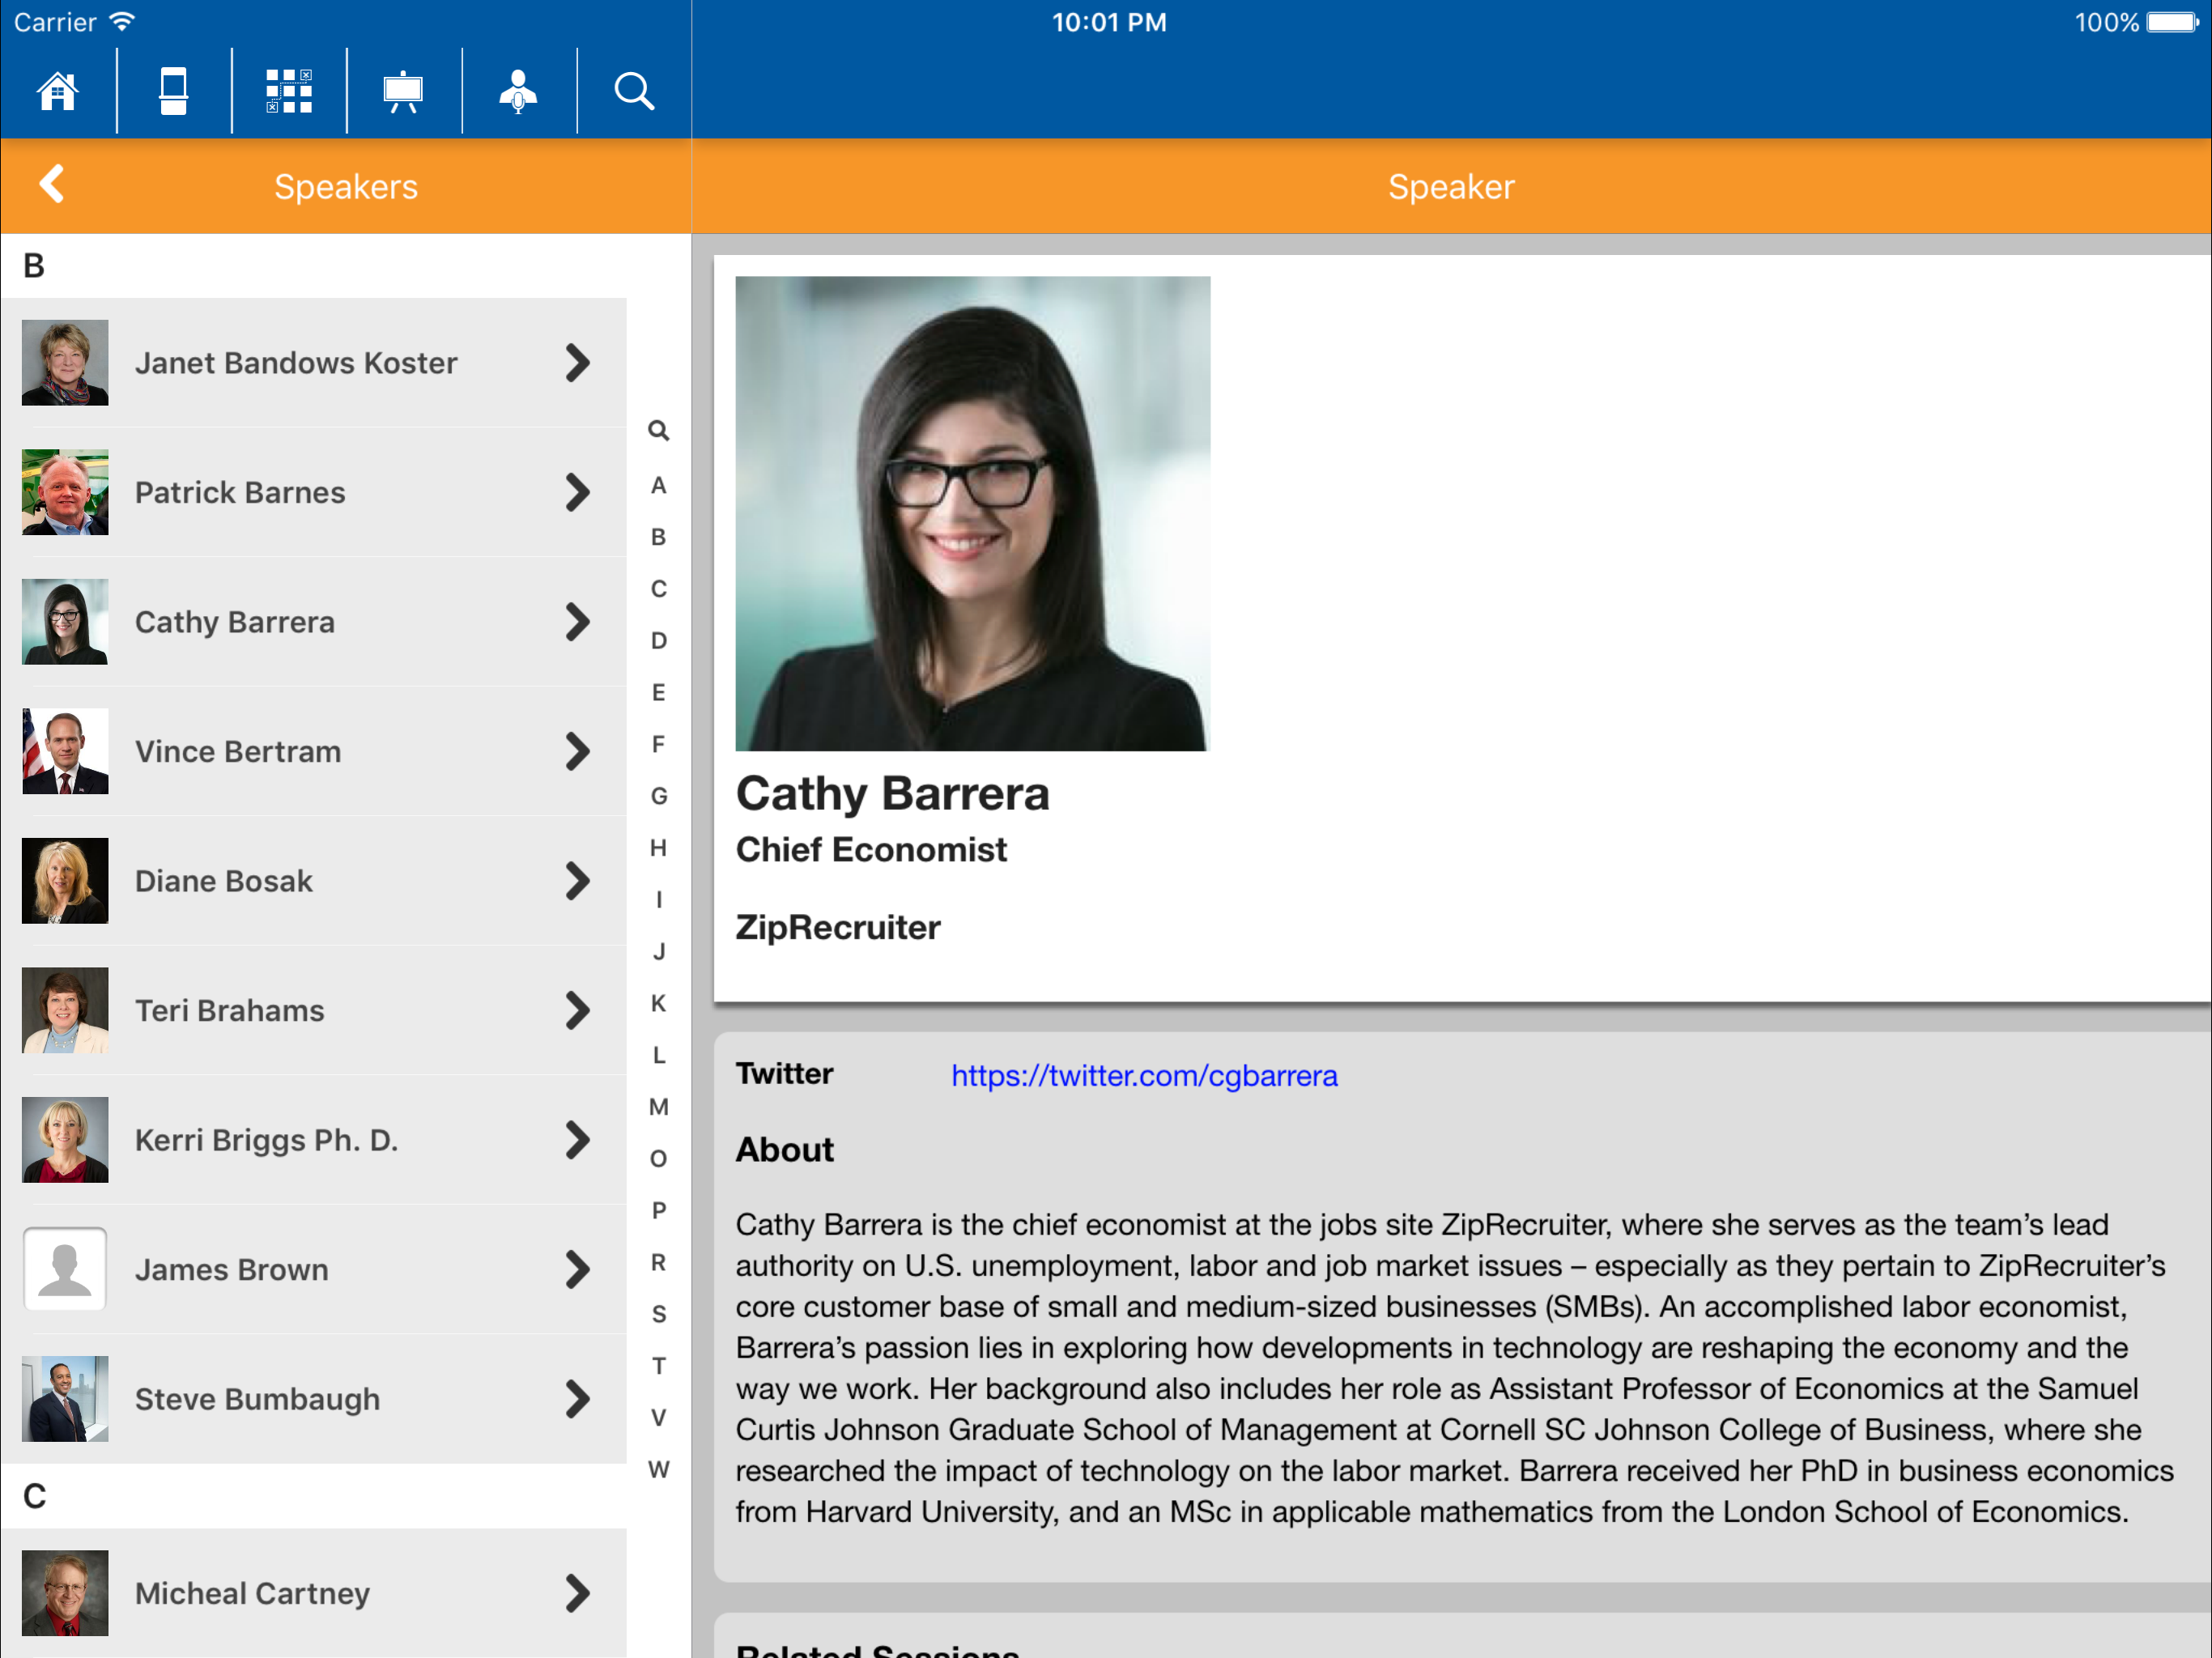Image resolution: width=2212 pixels, height=1658 pixels.
Task: Open the Home icon in top toolbar
Action: pos(57,91)
